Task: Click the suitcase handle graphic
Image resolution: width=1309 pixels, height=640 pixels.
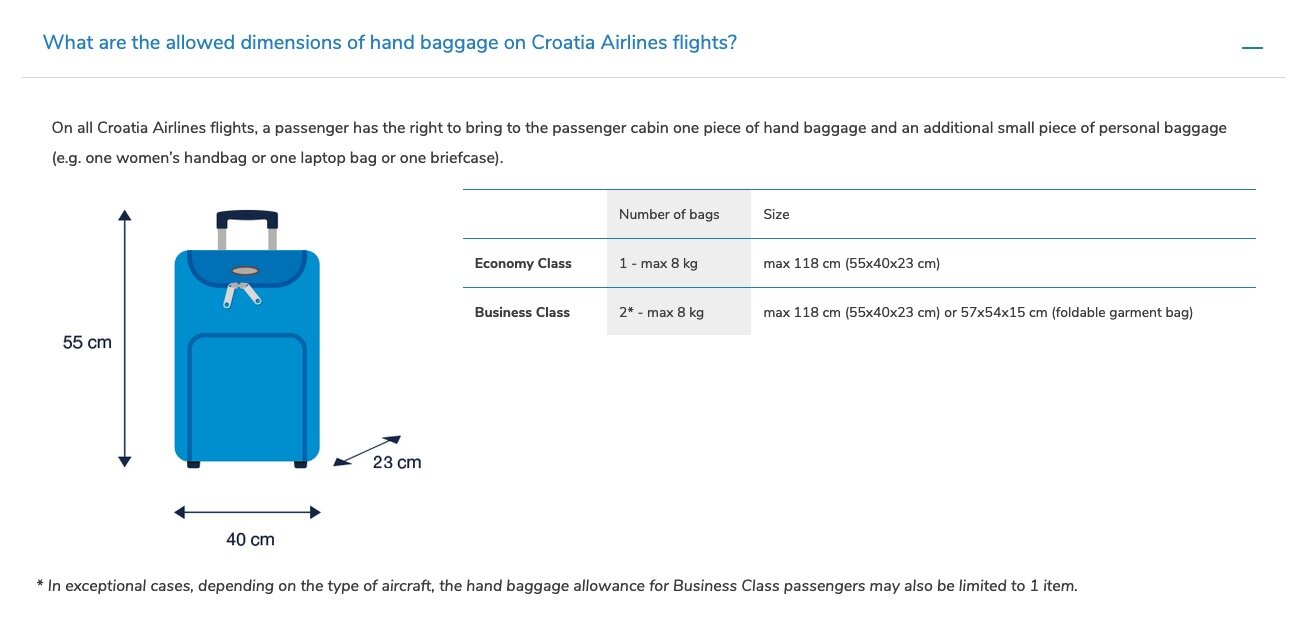Action: [245, 215]
